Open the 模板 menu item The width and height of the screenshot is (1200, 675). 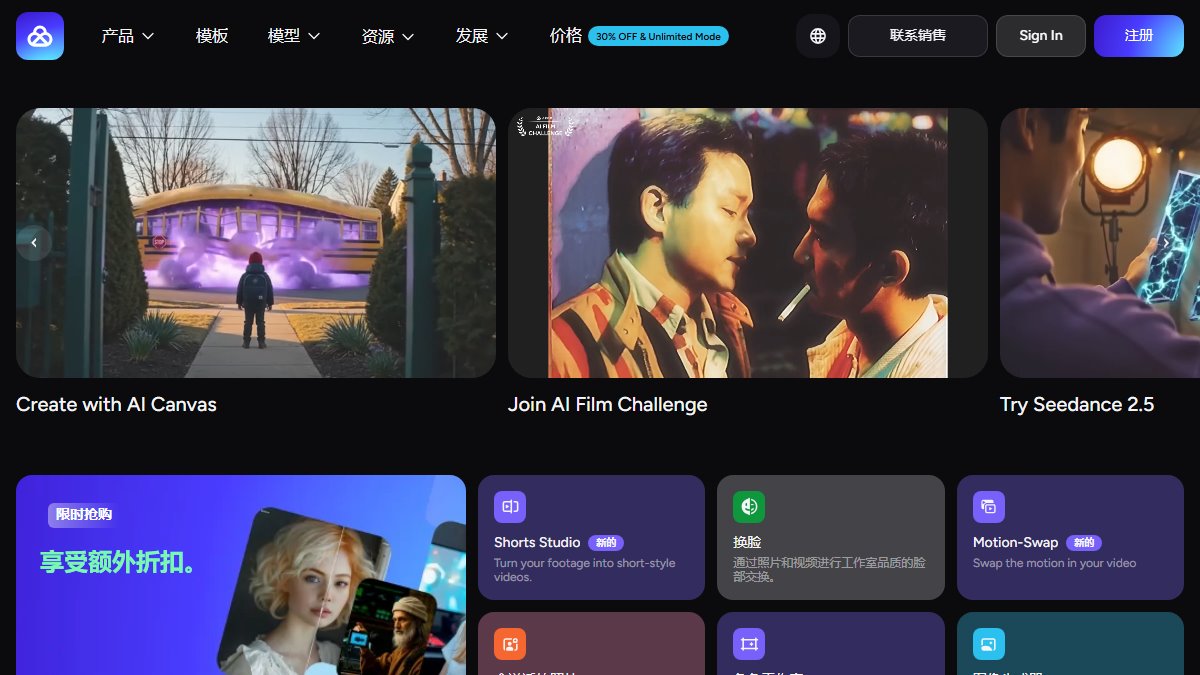coord(212,36)
